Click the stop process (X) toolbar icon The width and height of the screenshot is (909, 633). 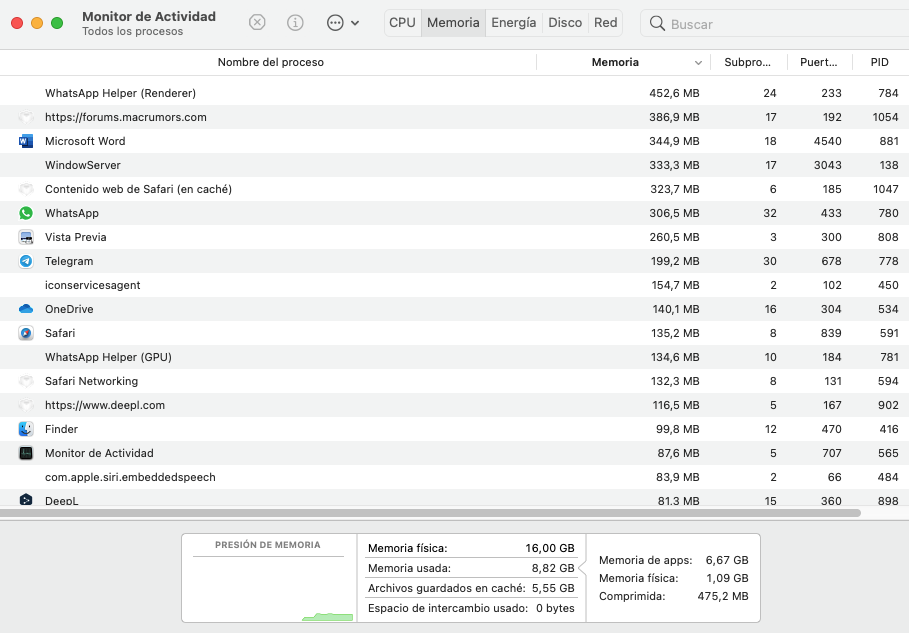pyautogui.click(x=257, y=23)
